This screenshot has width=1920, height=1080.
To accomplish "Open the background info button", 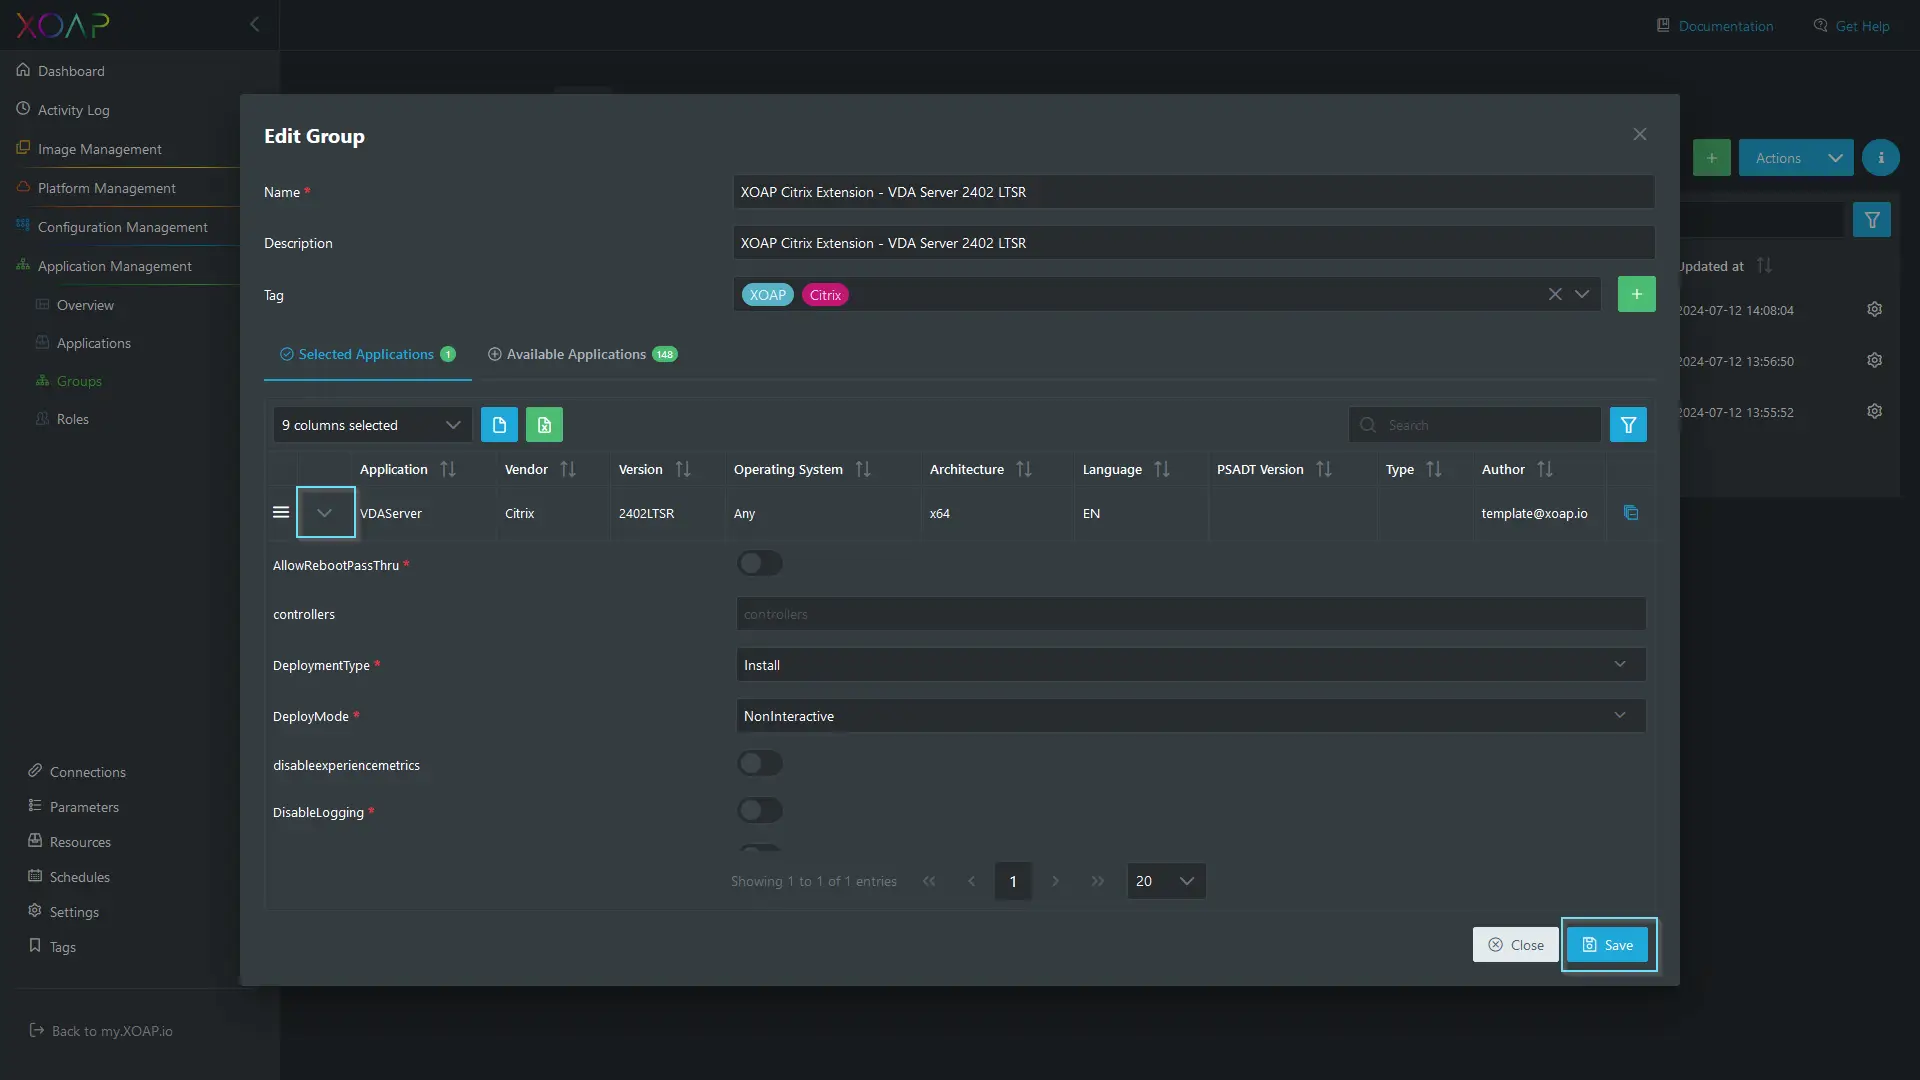I will (1881, 158).
